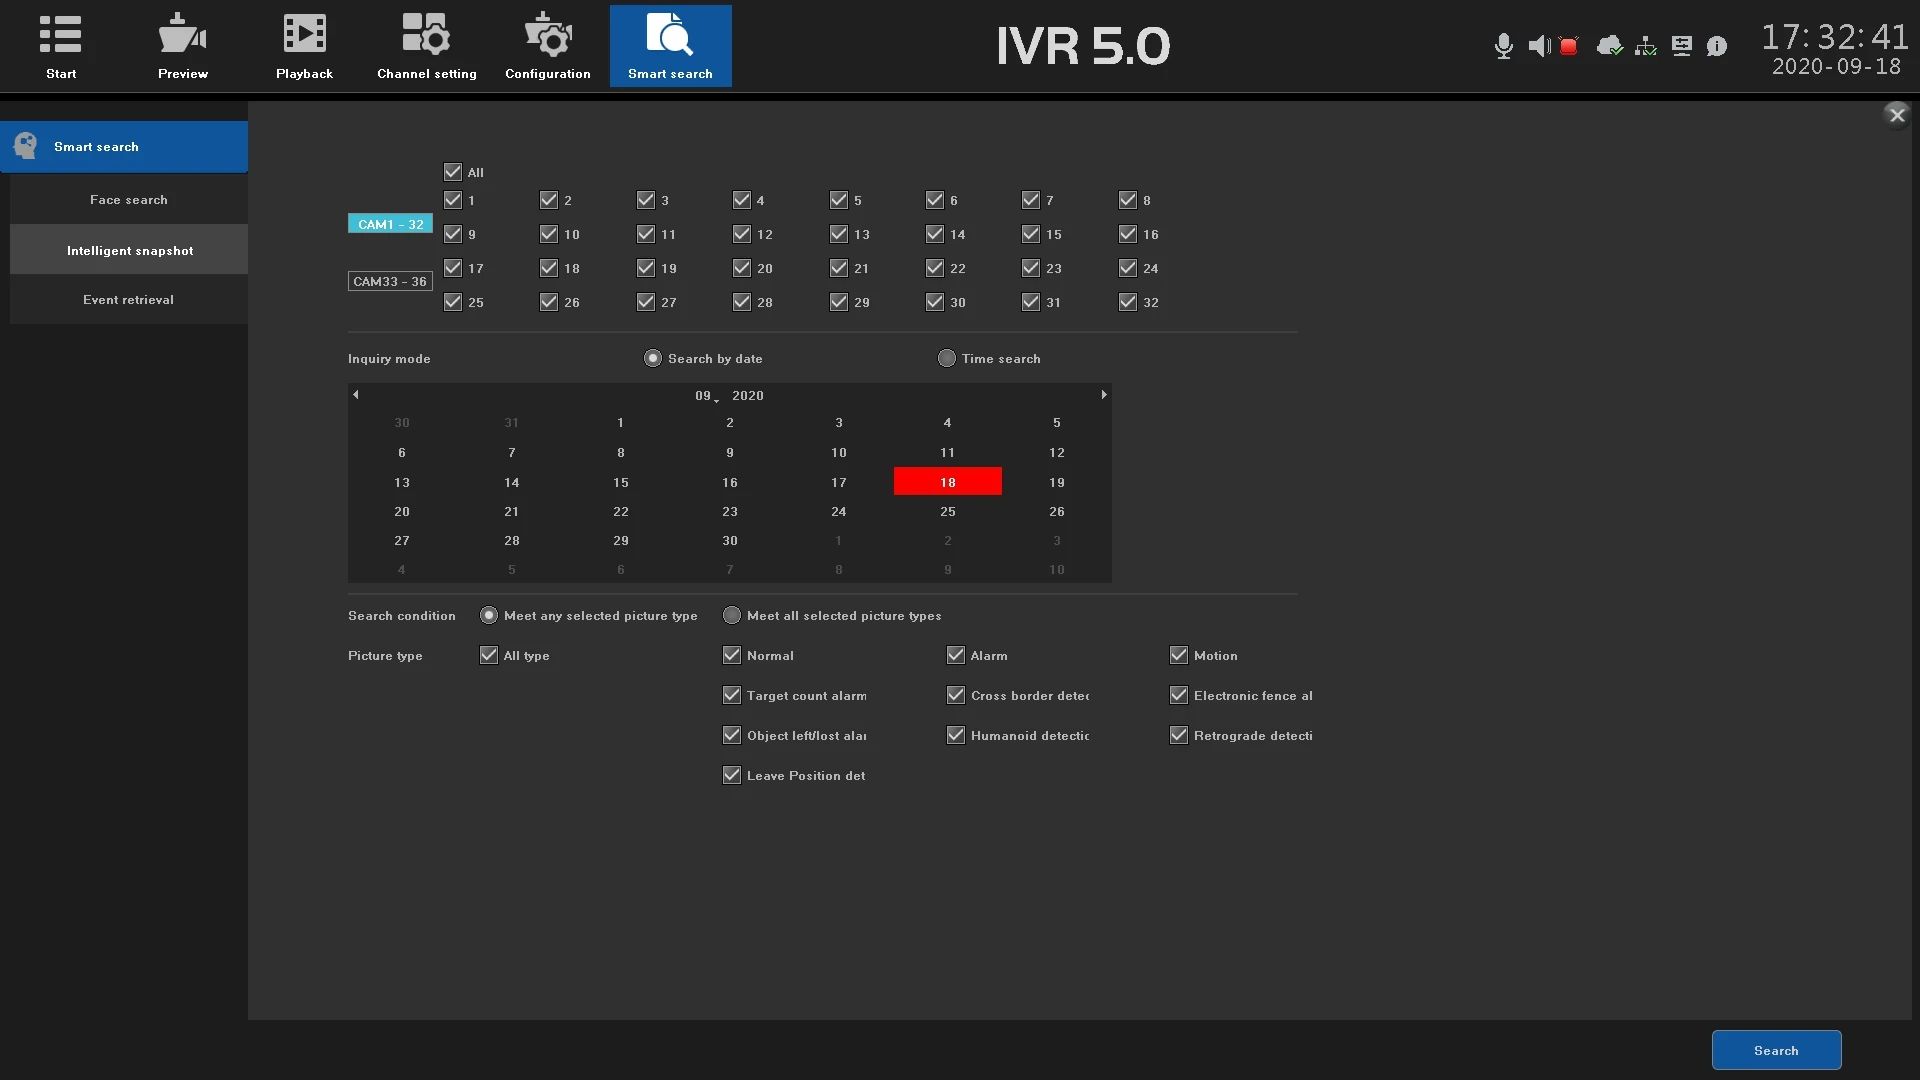The image size is (1920, 1080).
Task: Click the blue Search button
Action: (1776, 1050)
